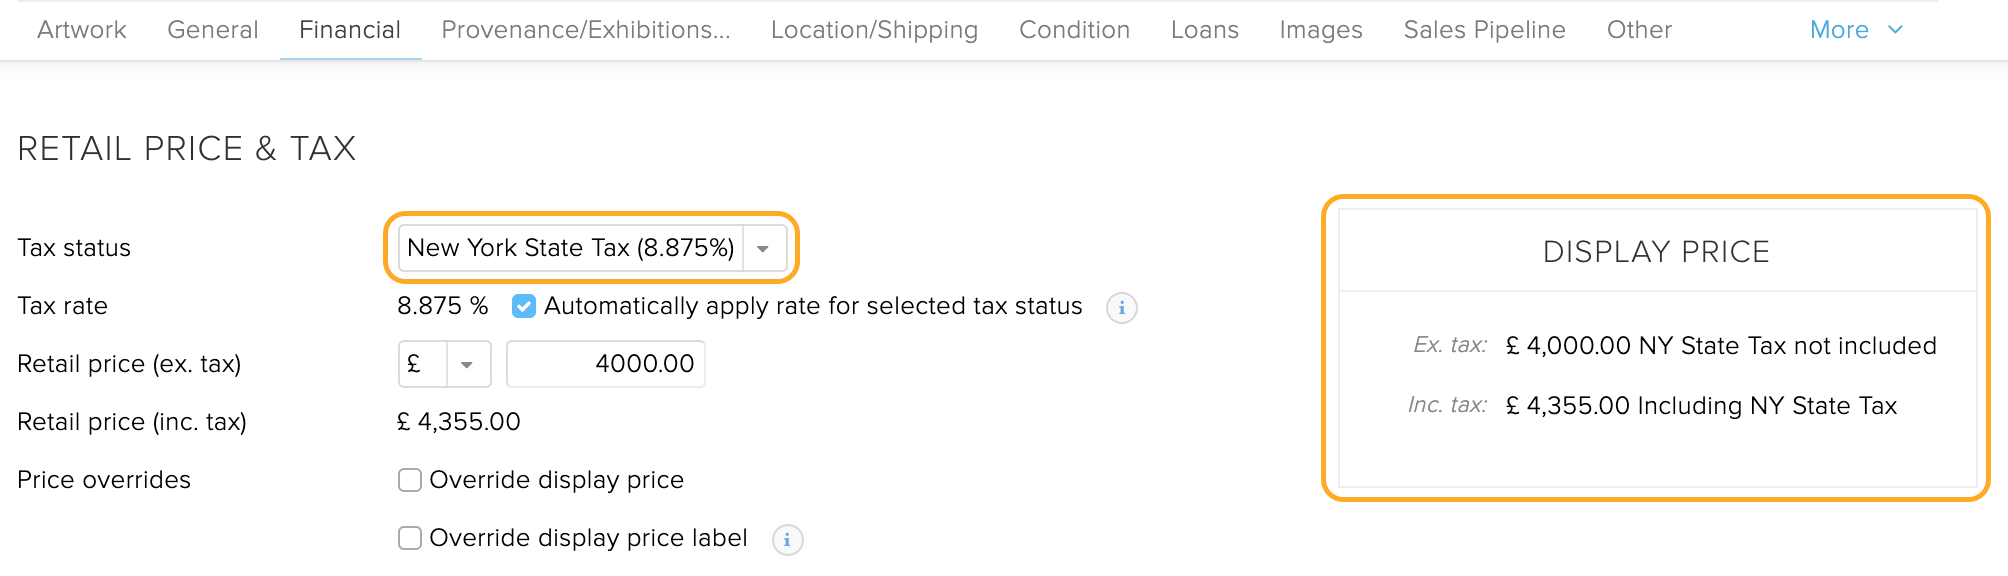Image resolution: width=2008 pixels, height=576 pixels.
Task: Click info icon beside automatic tax rate option
Action: pos(1121,307)
